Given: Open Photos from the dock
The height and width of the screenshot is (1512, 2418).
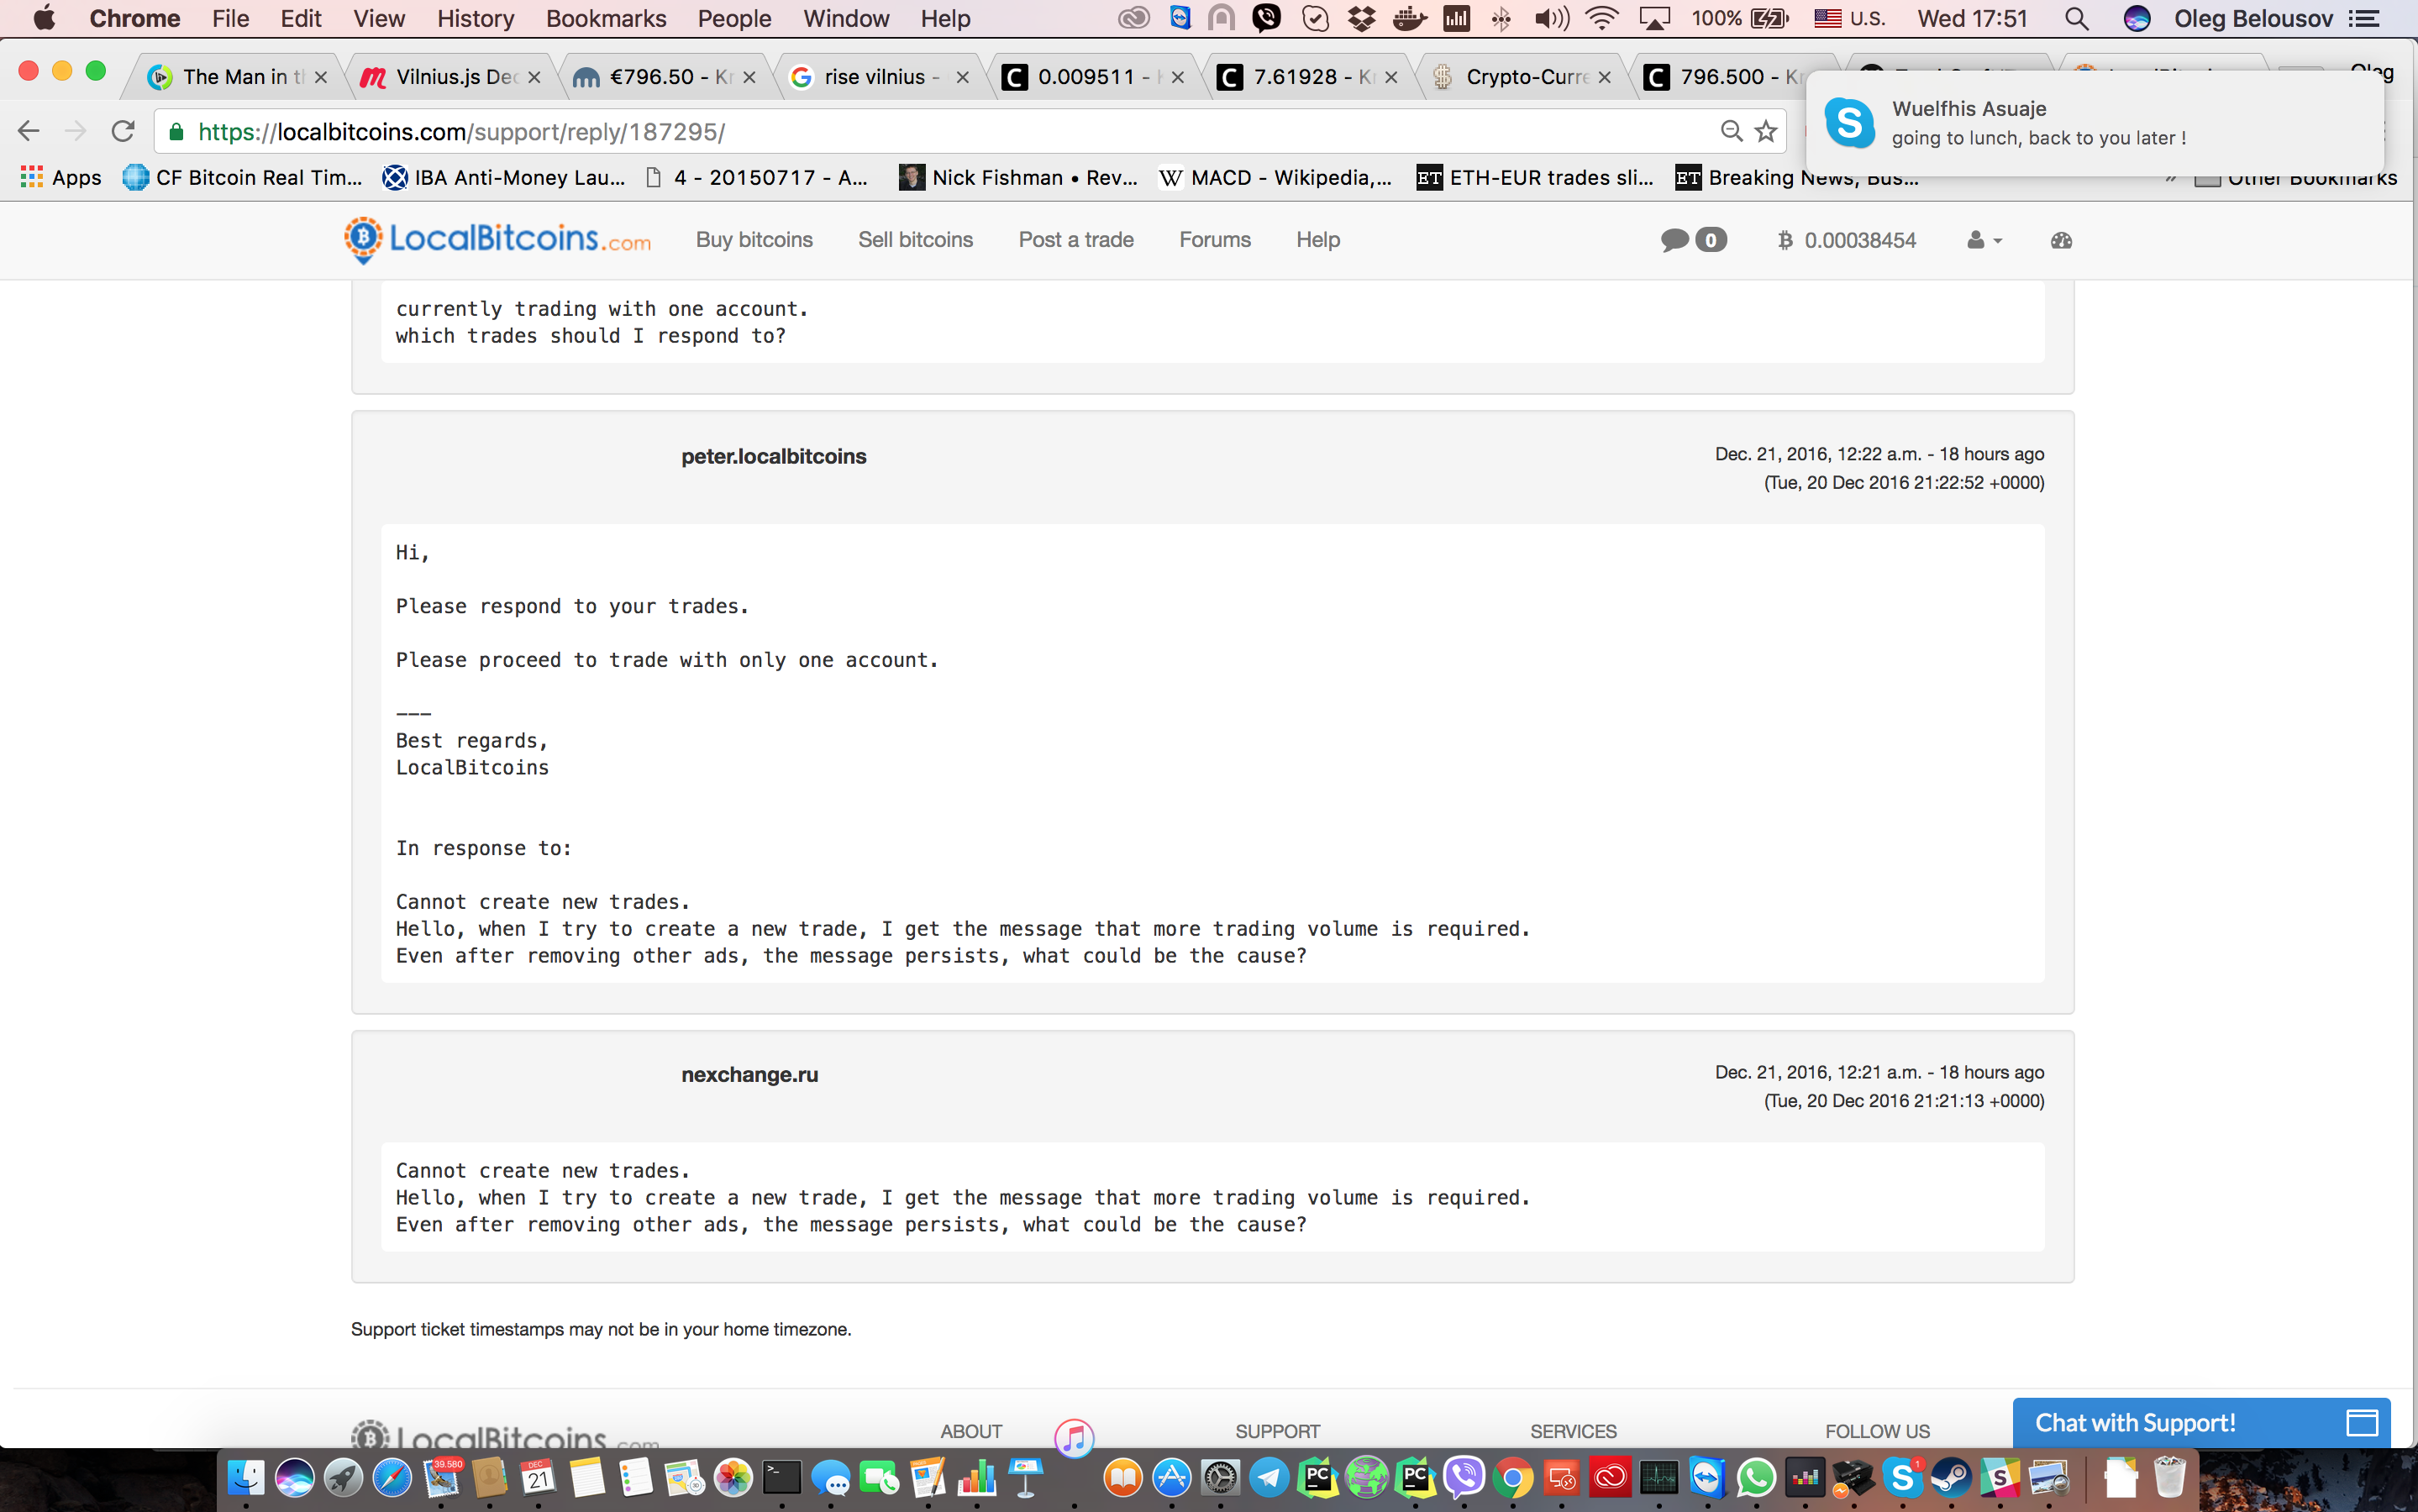Looking at the screenshot, I should coord(733,1477).
